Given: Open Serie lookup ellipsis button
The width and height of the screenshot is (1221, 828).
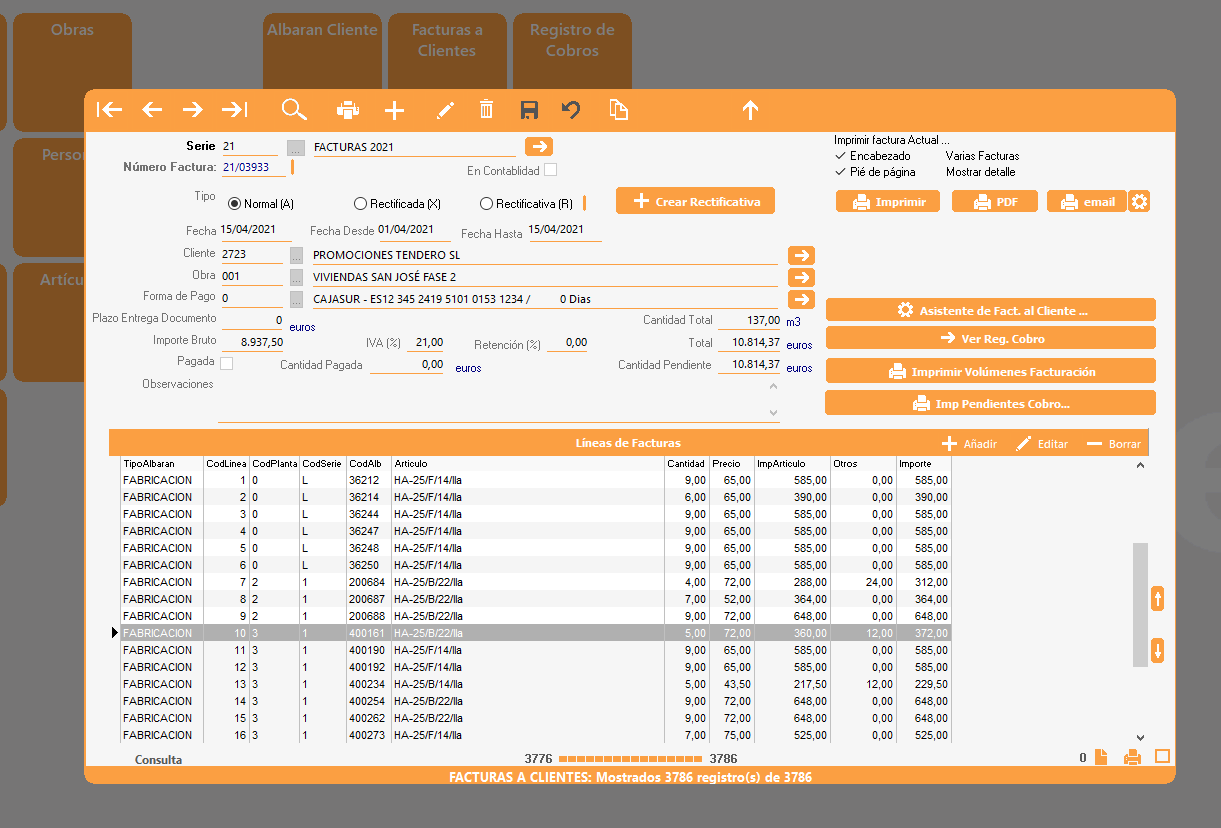Looking at the screenshot, I should [x=295, y=148].
